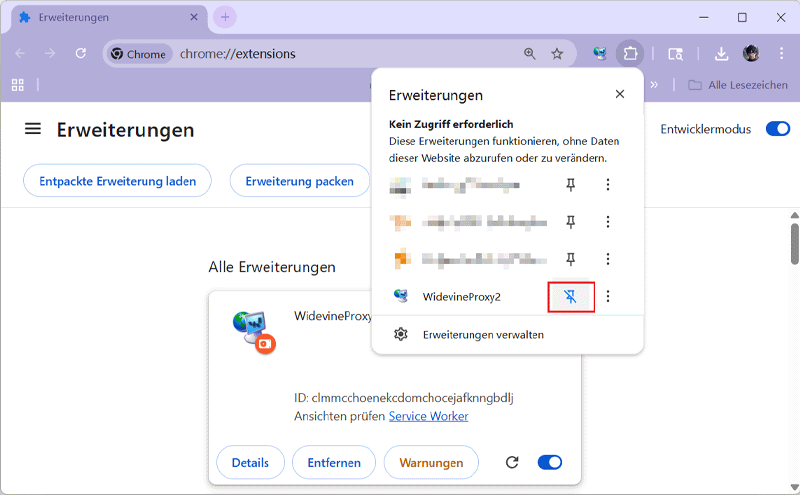Show hidden bookmarks with the double chevron
Viewport: 800px width, 495px height.
pos(654,85)
